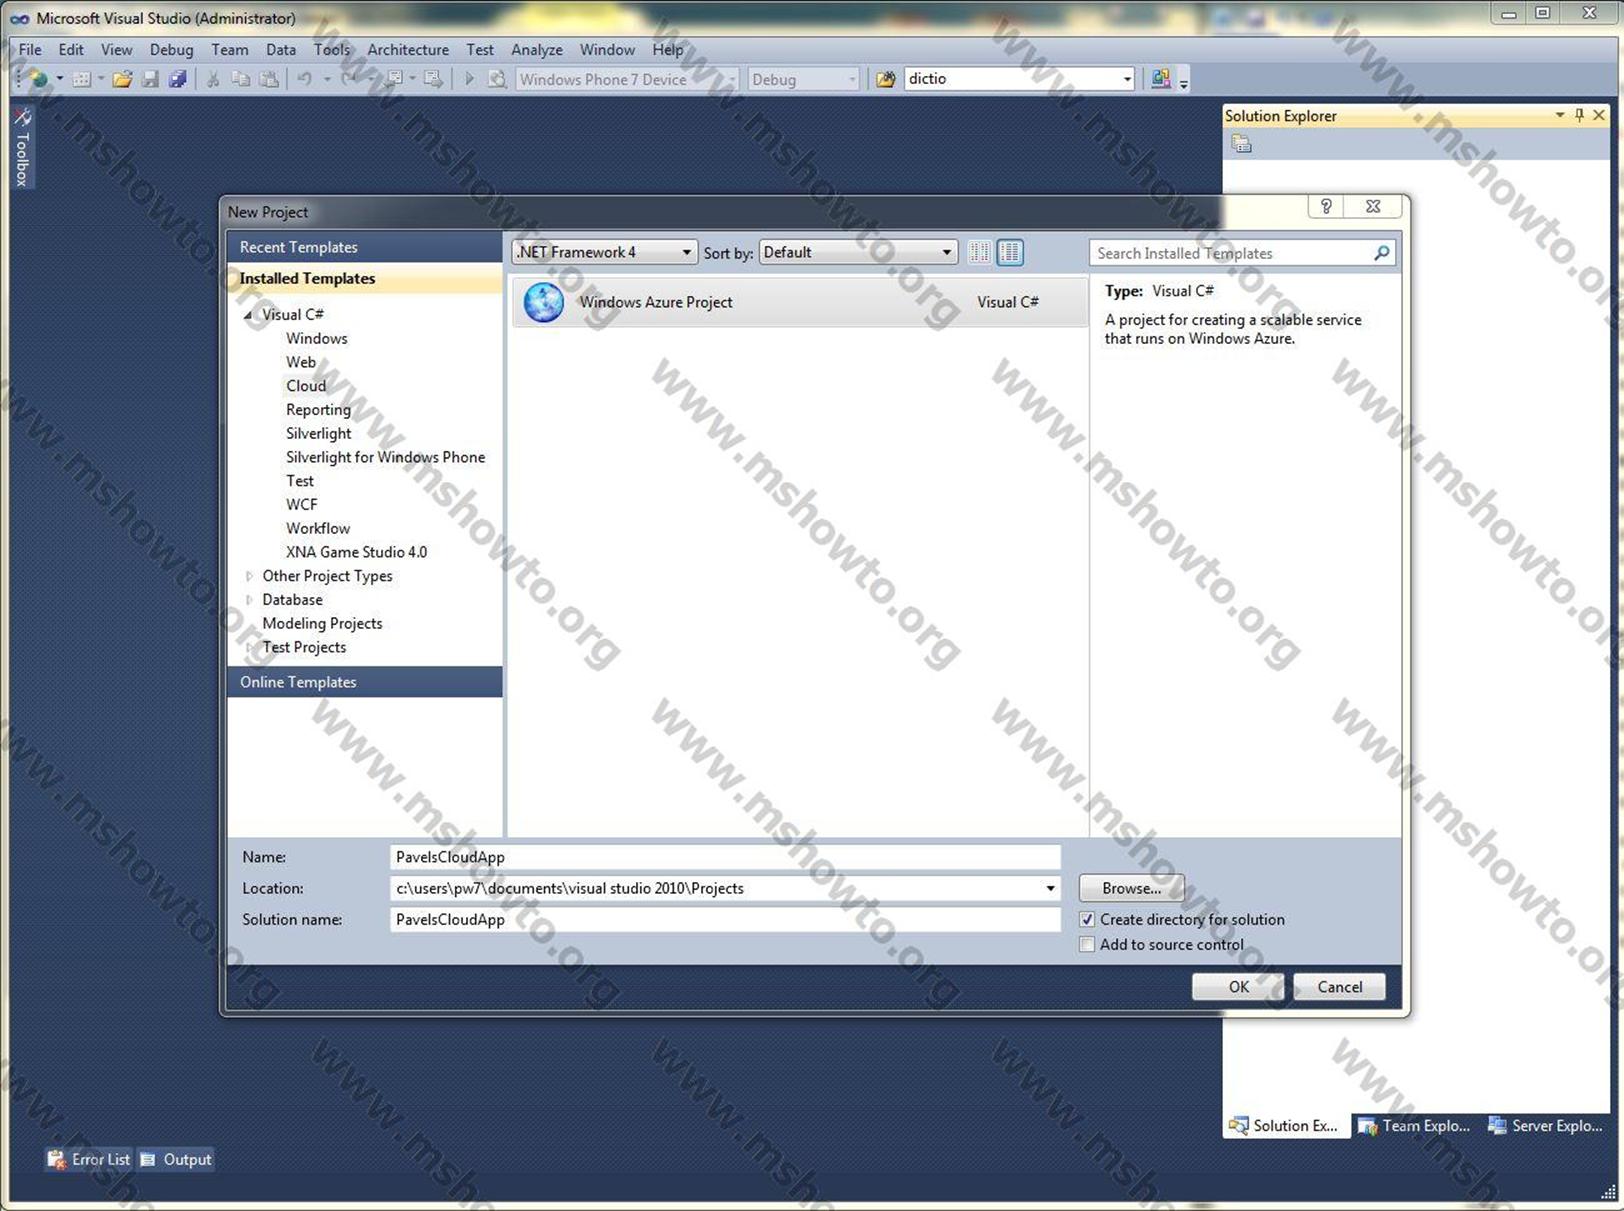Click the Find in Files icon
This screenshot has height=1211, width=1624.
(x=497, y=79)
